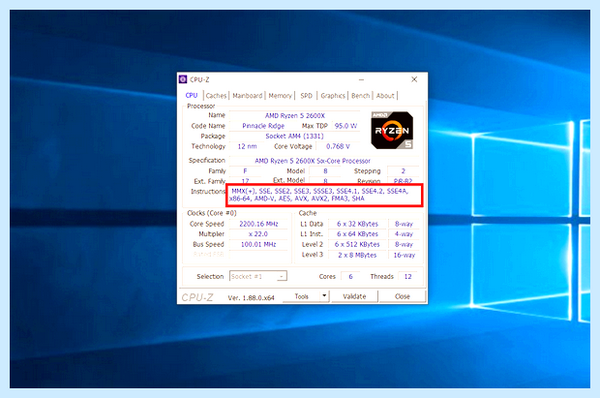Image resolution: width=600 pixels, height=398 pixels.
Task: Click the bus speed 100.01 MHz
Action: coord(258,244)
